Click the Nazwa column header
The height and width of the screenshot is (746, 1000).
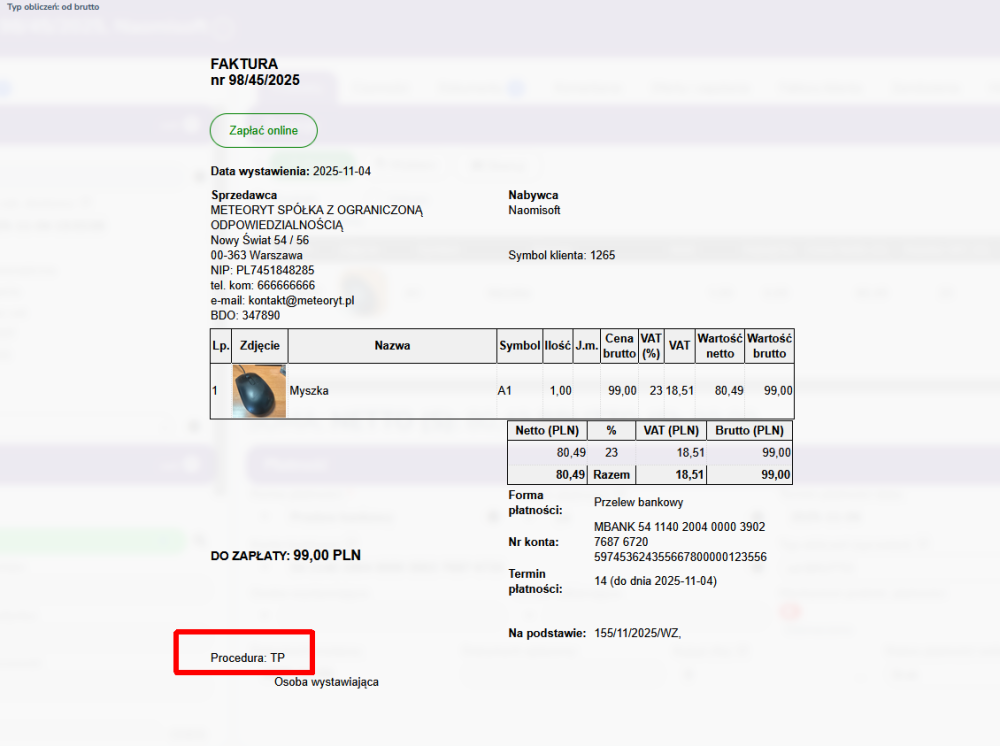click(392, 346)
